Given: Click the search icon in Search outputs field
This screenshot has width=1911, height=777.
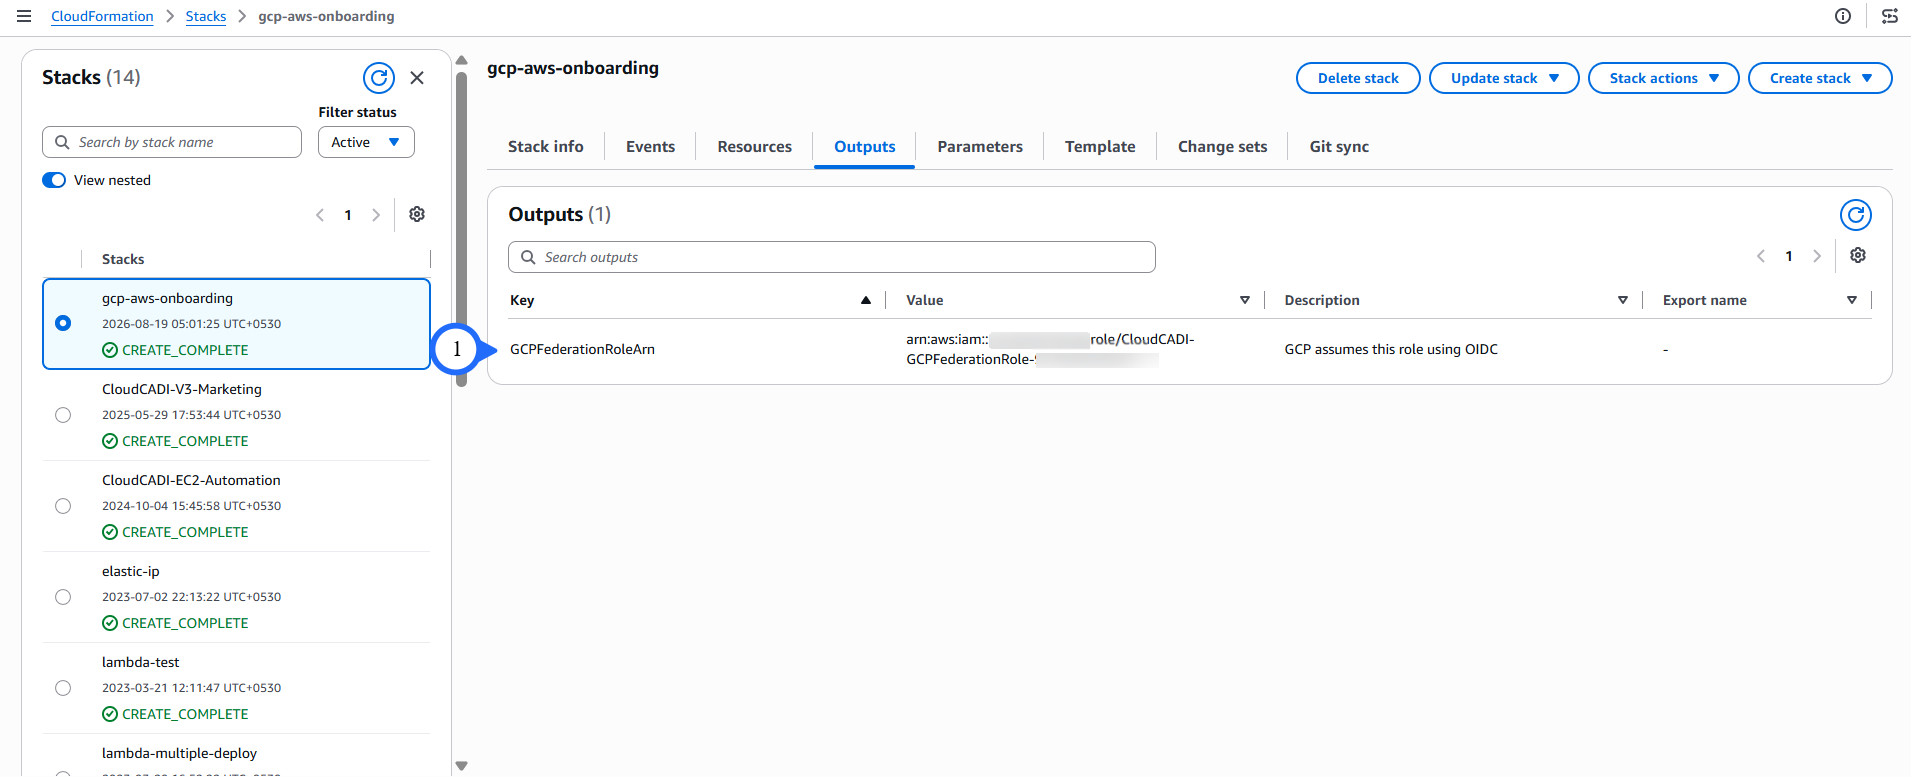Looking at the screenshot, I should click(x=528, y=257).
